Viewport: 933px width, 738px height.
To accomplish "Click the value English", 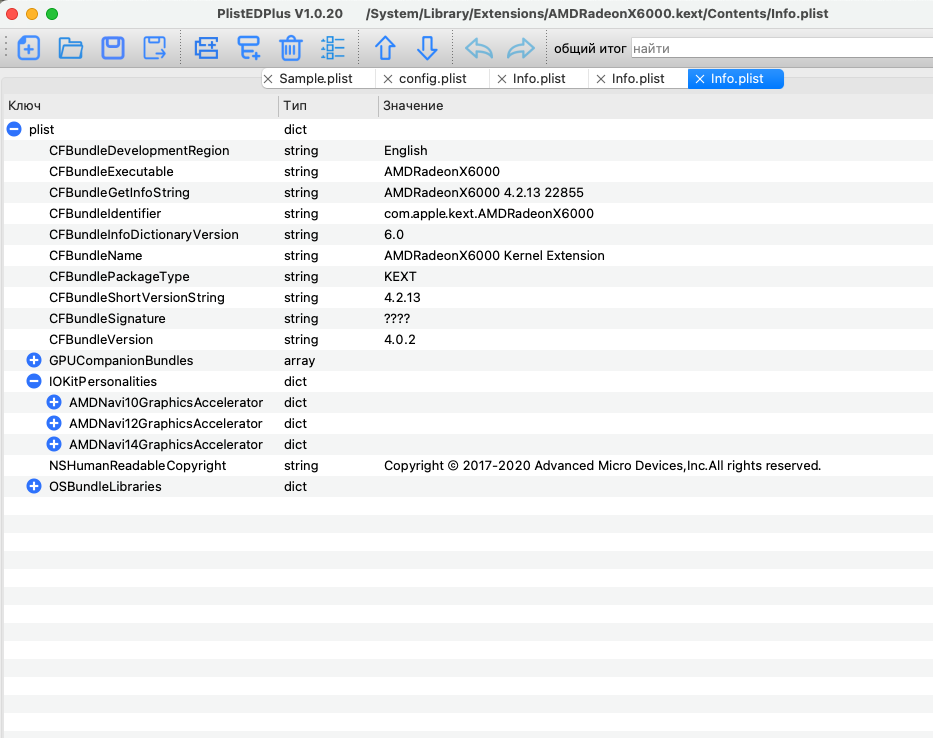I will pyautogui.click(x=405, y=151).
